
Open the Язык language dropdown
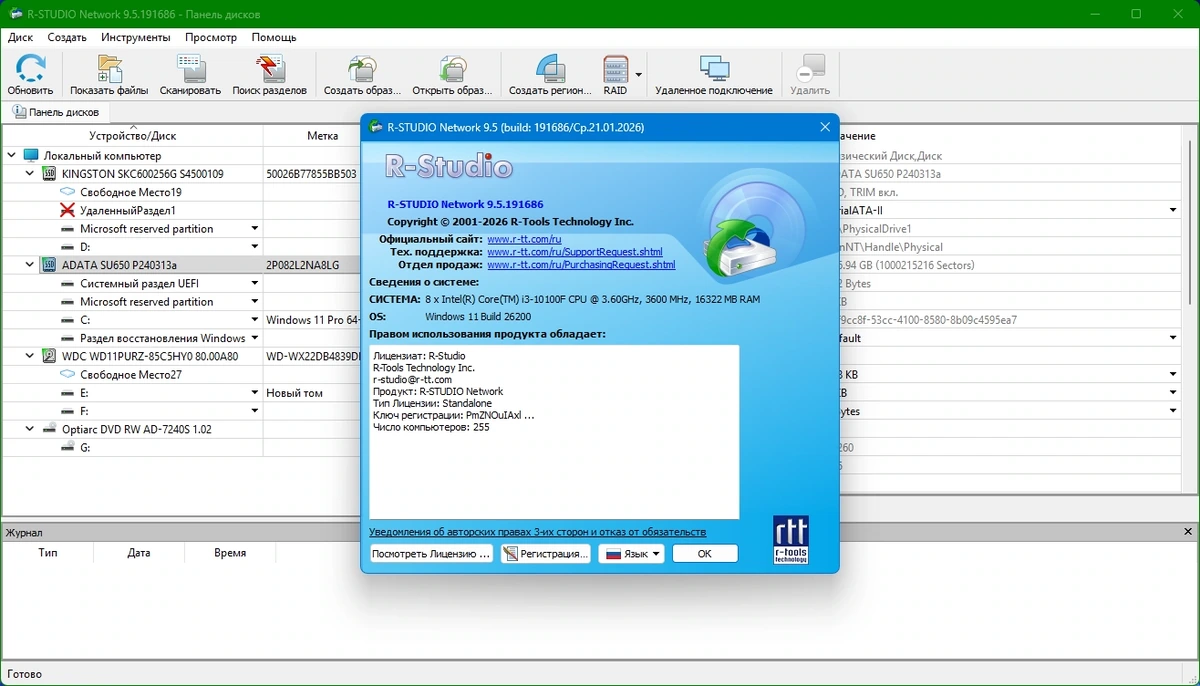[631, 554]
